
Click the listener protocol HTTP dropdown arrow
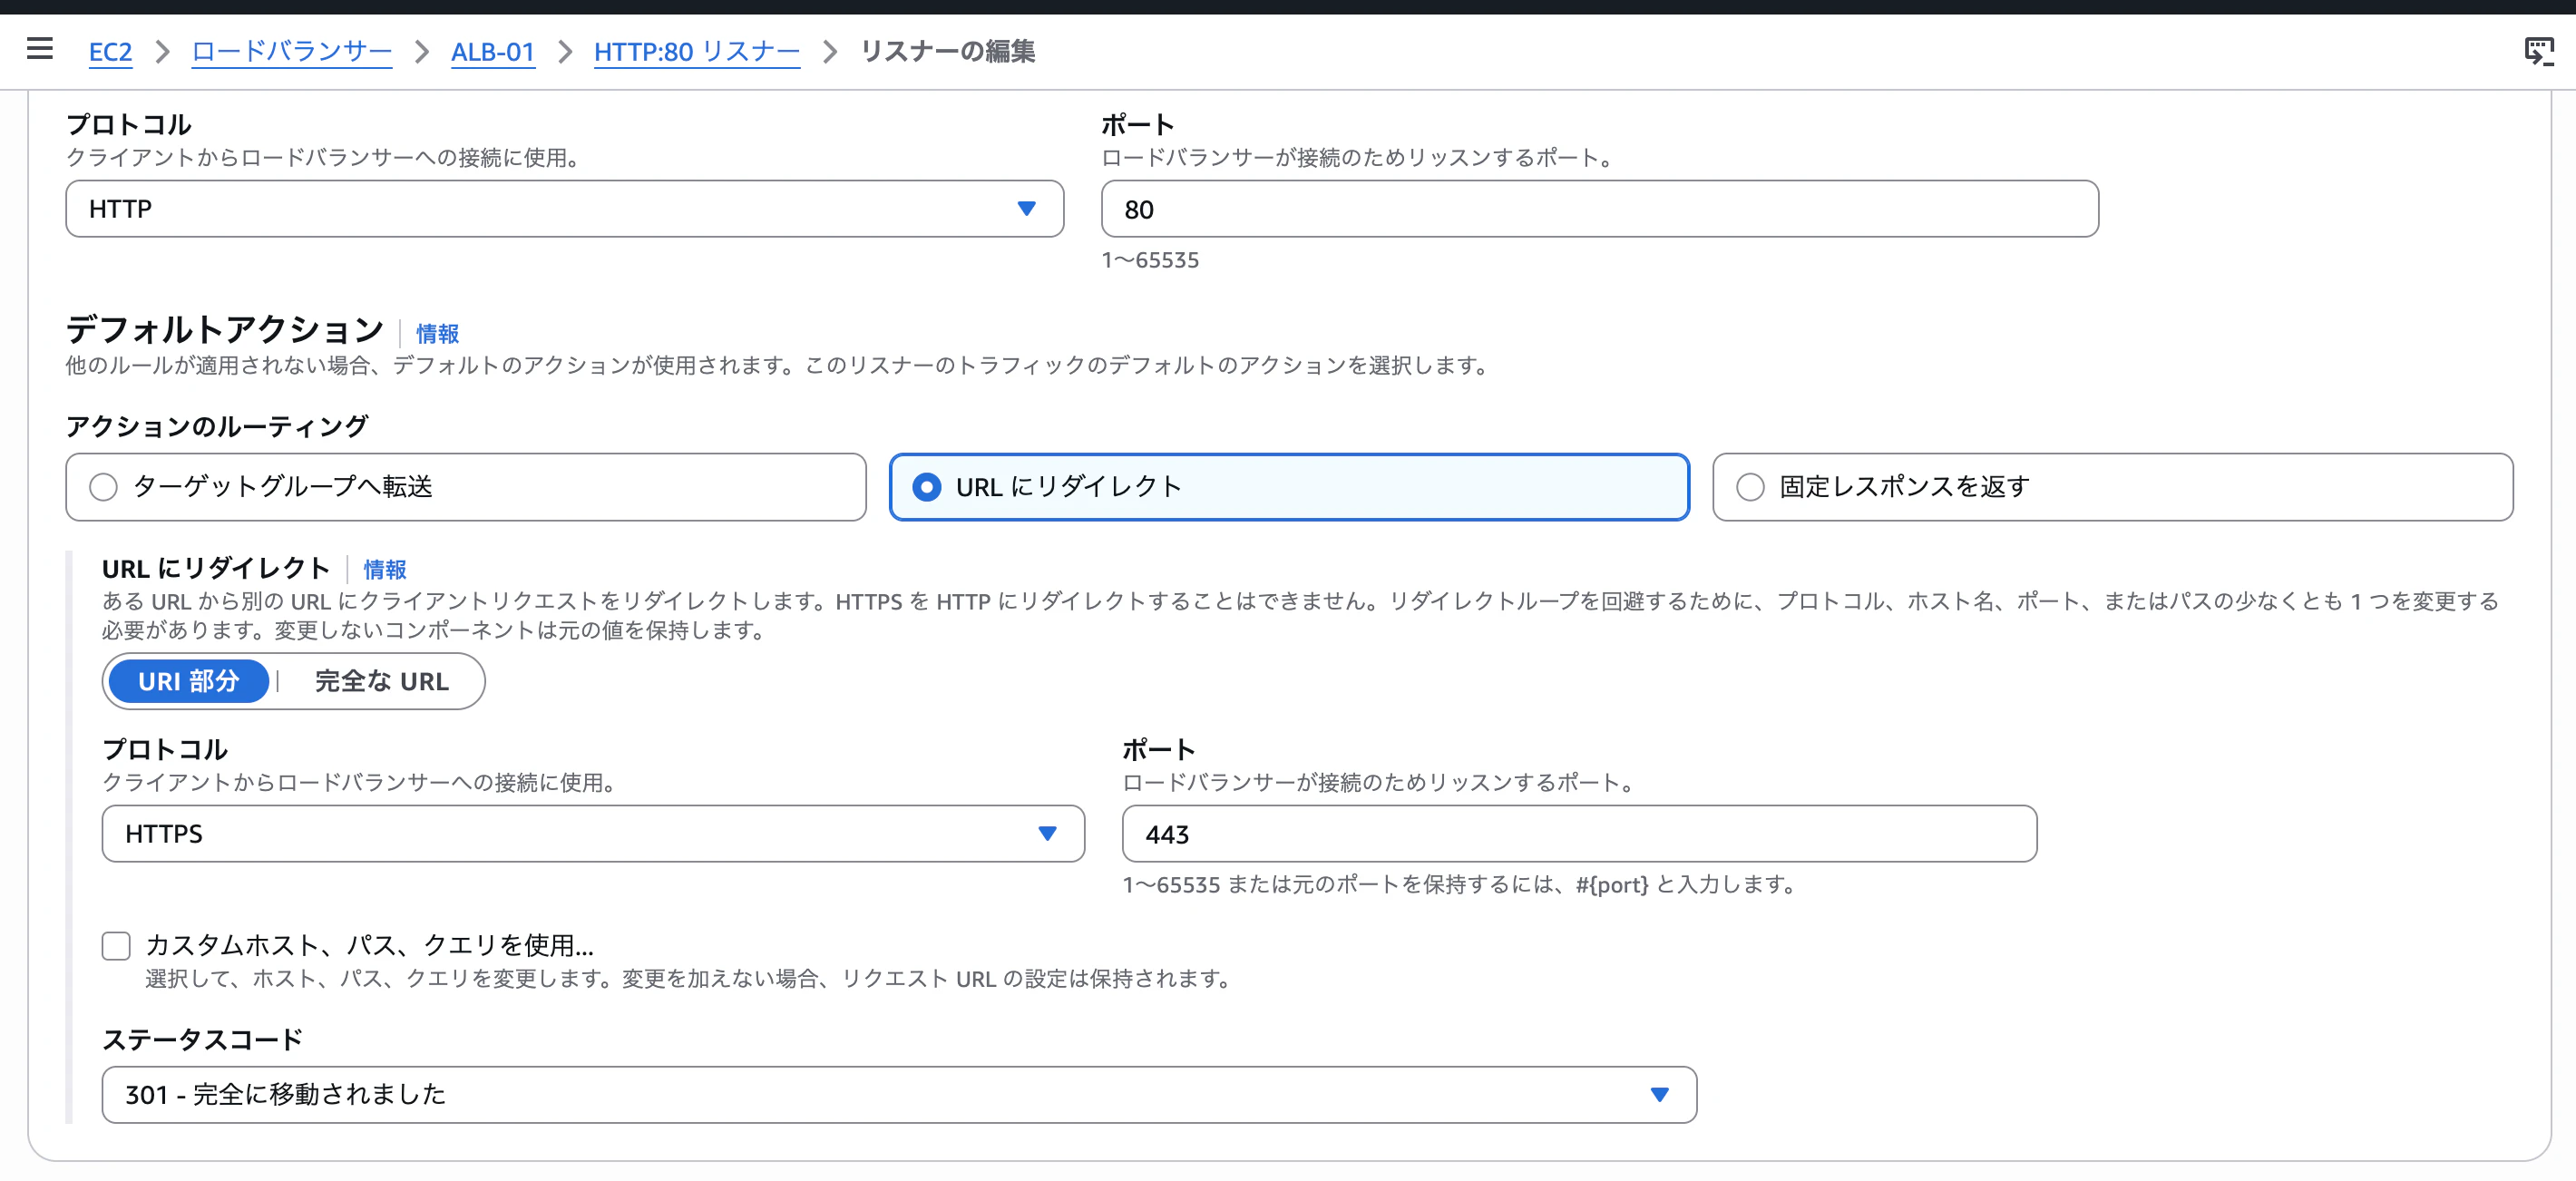point(1026,209)
